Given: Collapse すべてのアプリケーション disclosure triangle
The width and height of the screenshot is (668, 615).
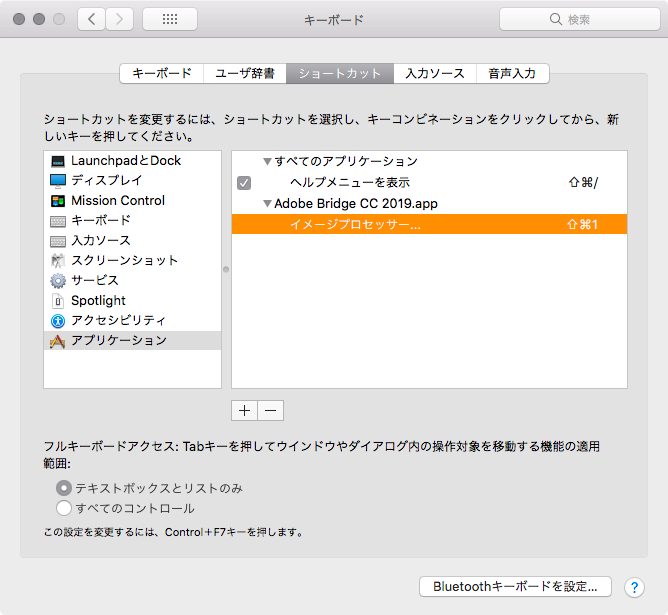Looking at the screenshot, I should point(267,161).
